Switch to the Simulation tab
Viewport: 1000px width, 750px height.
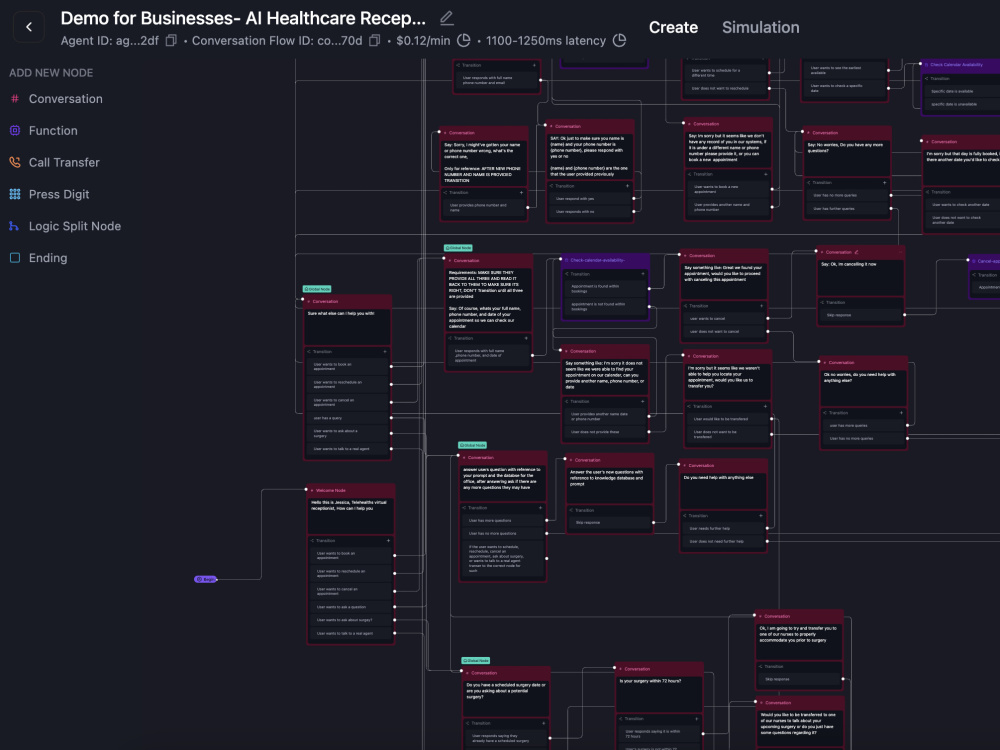(760, 27)
